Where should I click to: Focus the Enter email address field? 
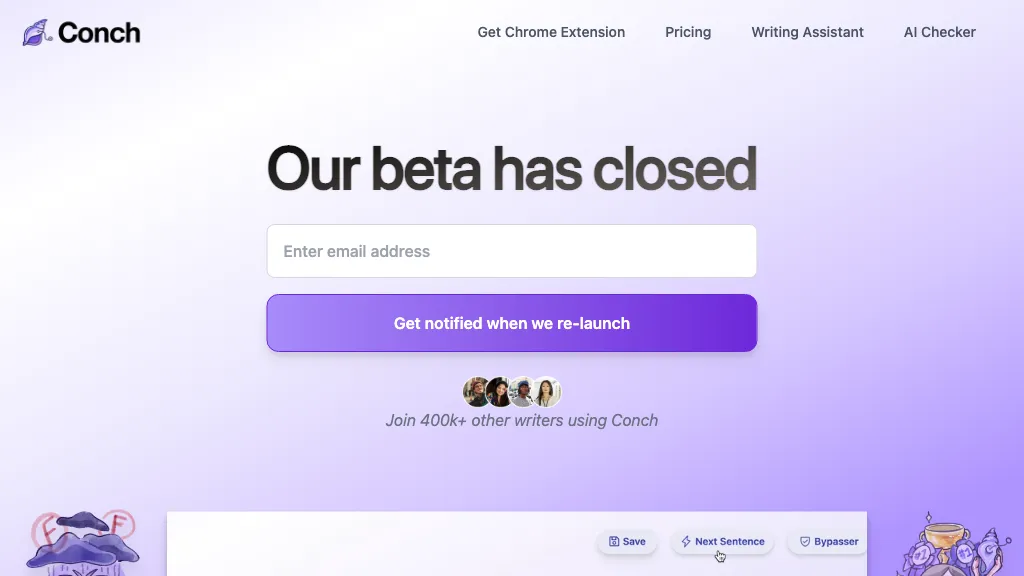tap(511, 251)
